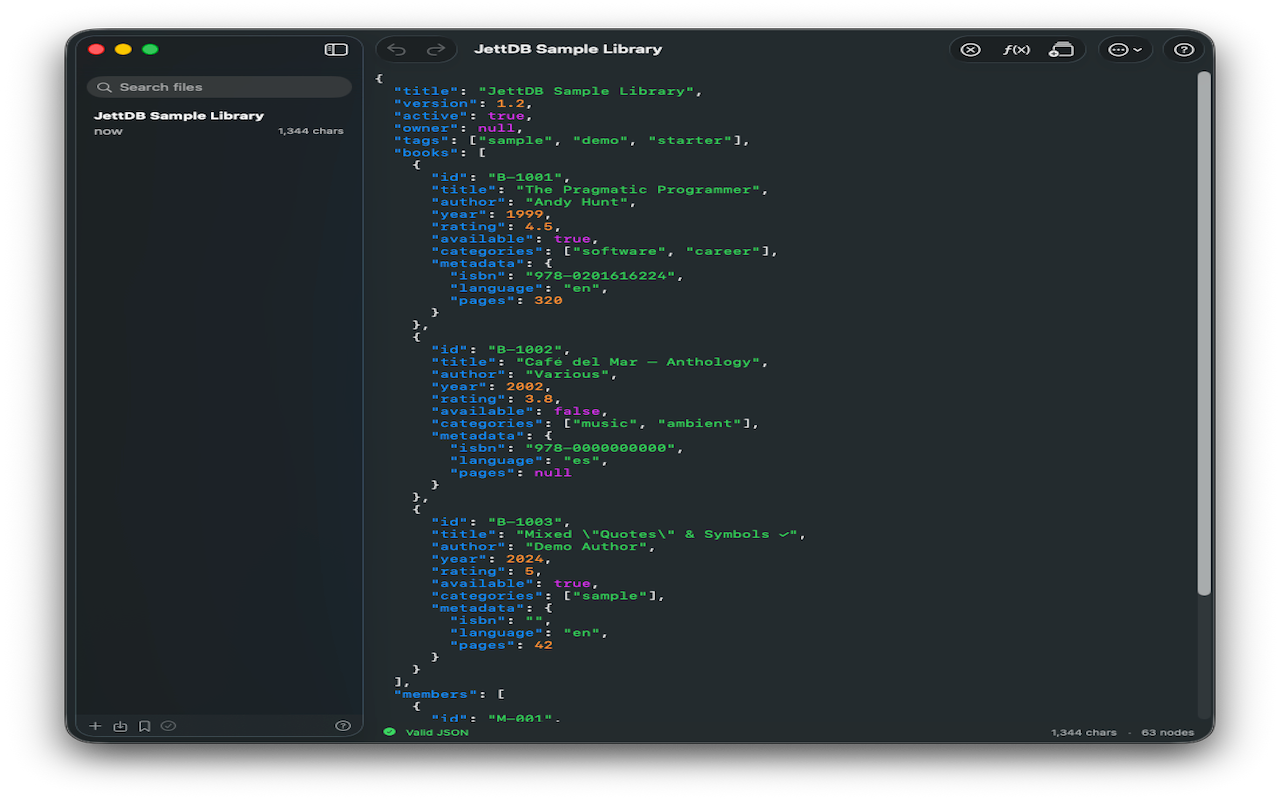The height and width of the screenshot is (800, 1280).
Task: Click the green Valid JSON check icon
Action: [x=390, y=732]
